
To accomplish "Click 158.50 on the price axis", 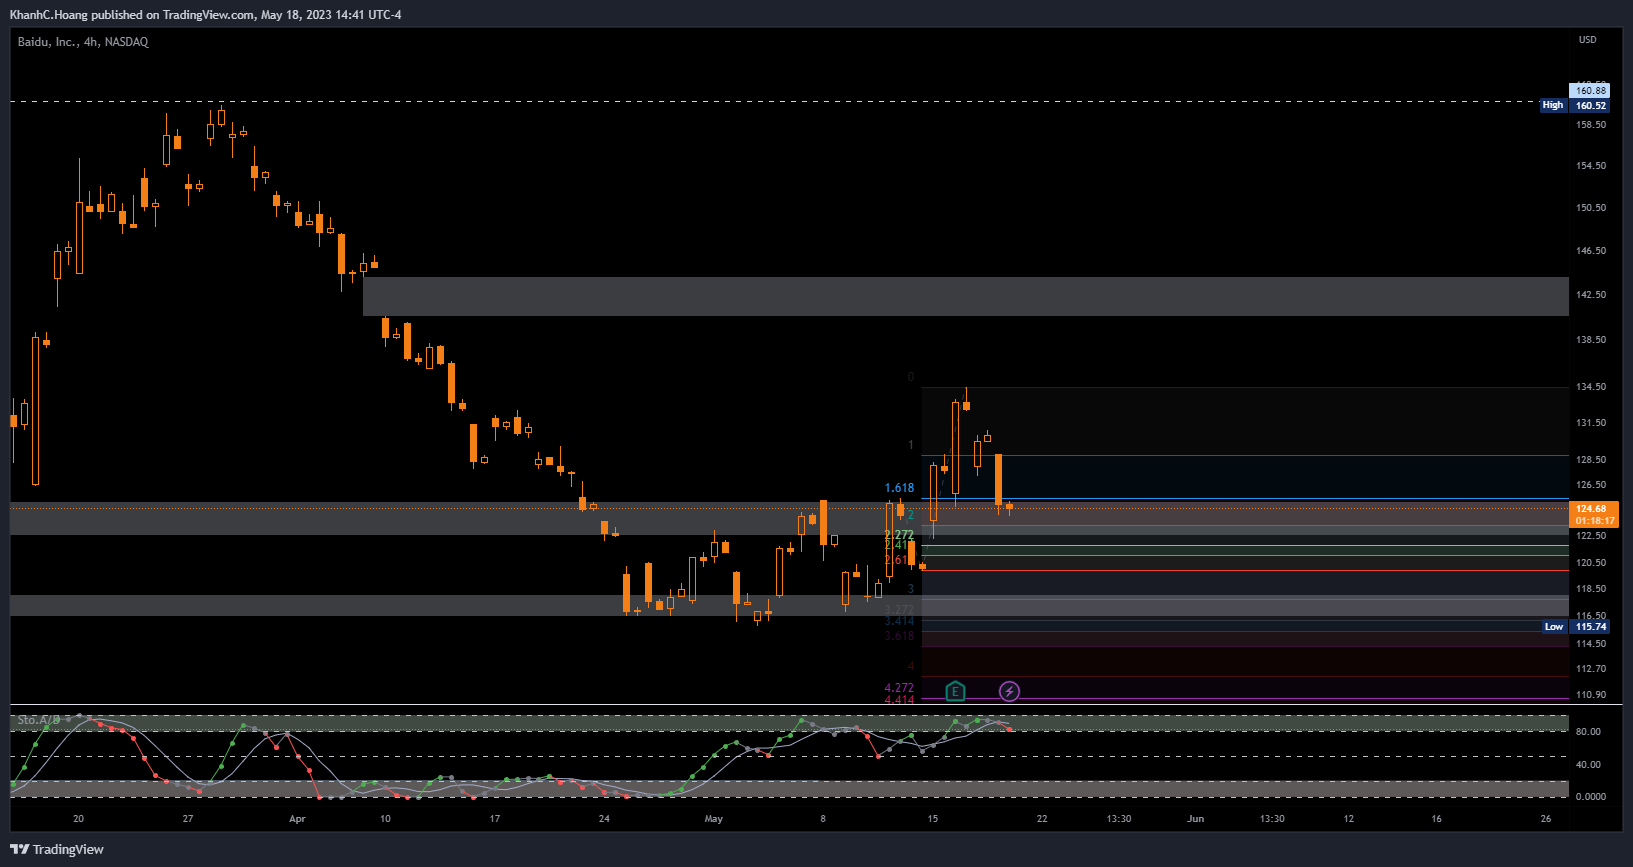I will click(x=1591, y=125).
